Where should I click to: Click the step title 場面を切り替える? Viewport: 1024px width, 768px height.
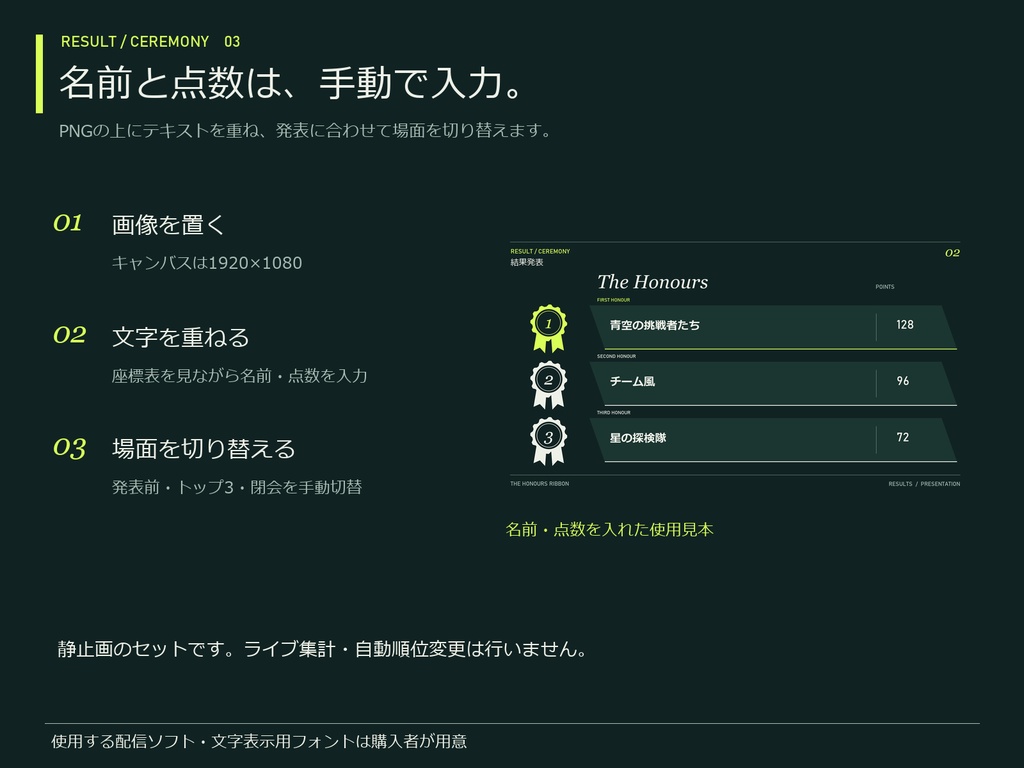pyautogui.click(x=204, y=449)
